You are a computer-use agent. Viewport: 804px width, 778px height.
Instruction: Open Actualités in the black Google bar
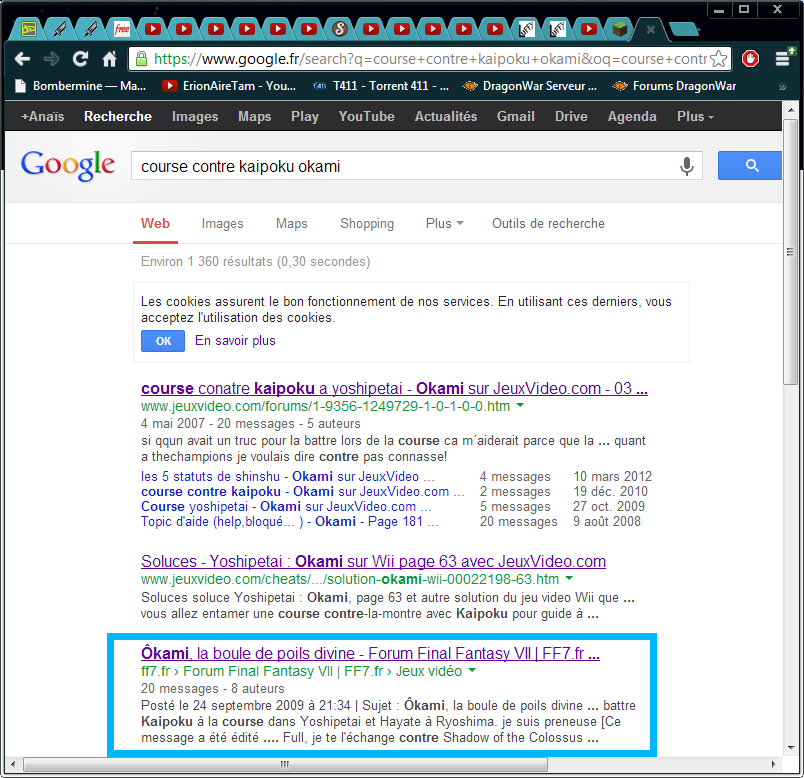[446, 116]
